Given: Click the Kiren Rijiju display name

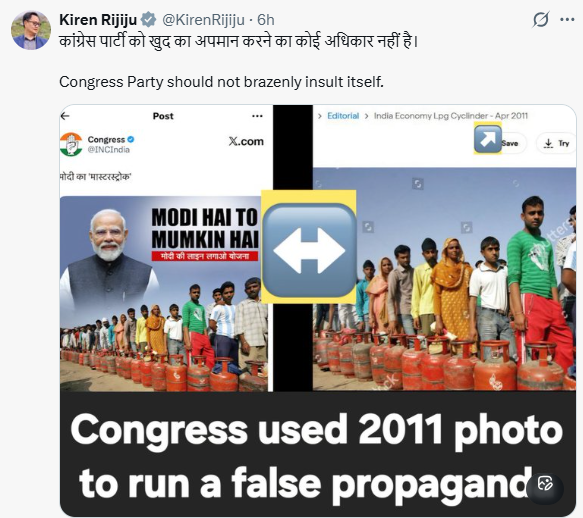Looking at the screenshot, I should pyautogui.click(x=98, y=20).
